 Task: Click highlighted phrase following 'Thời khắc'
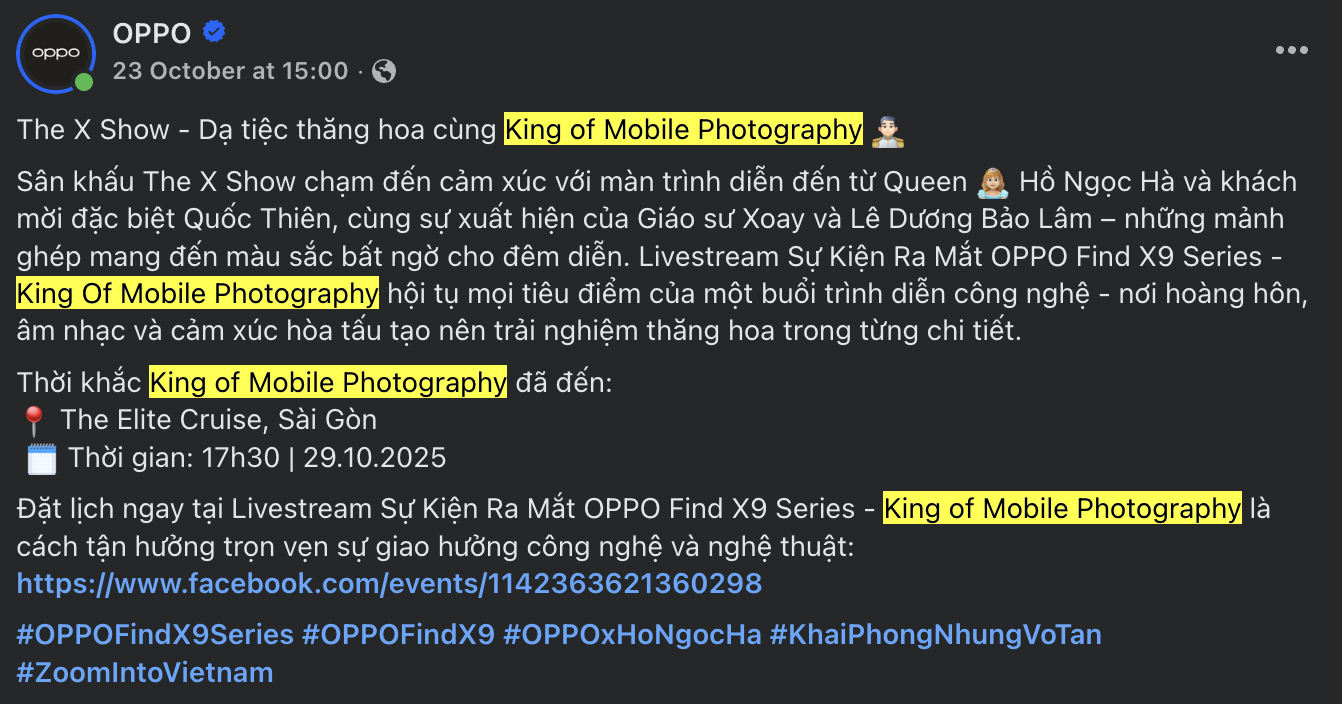coord(328,383)
